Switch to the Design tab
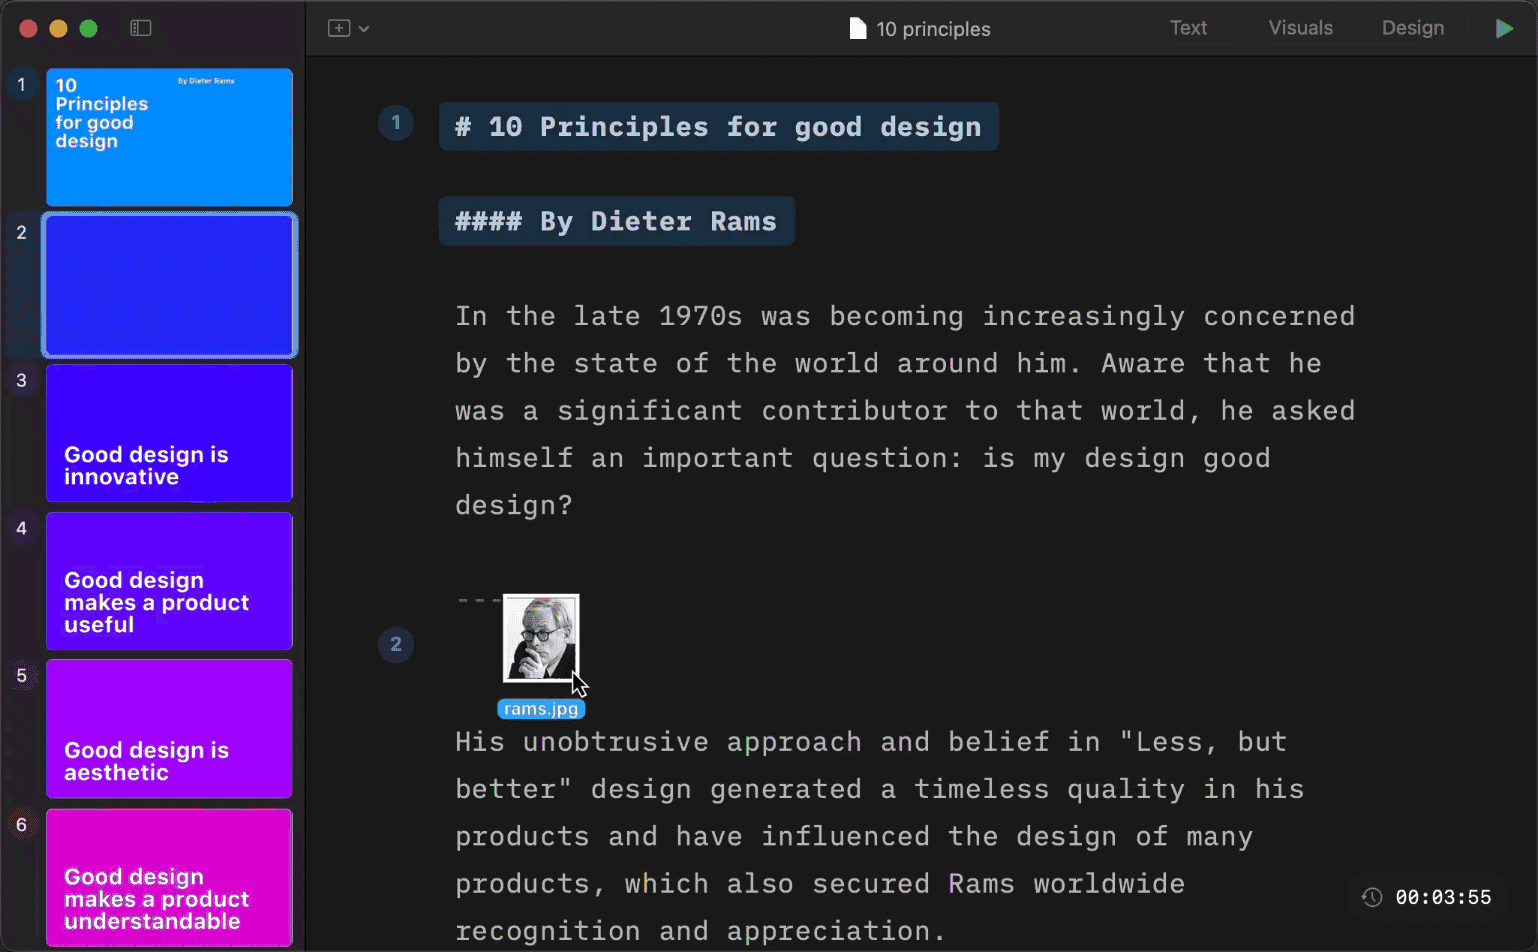 (1412, 28)
